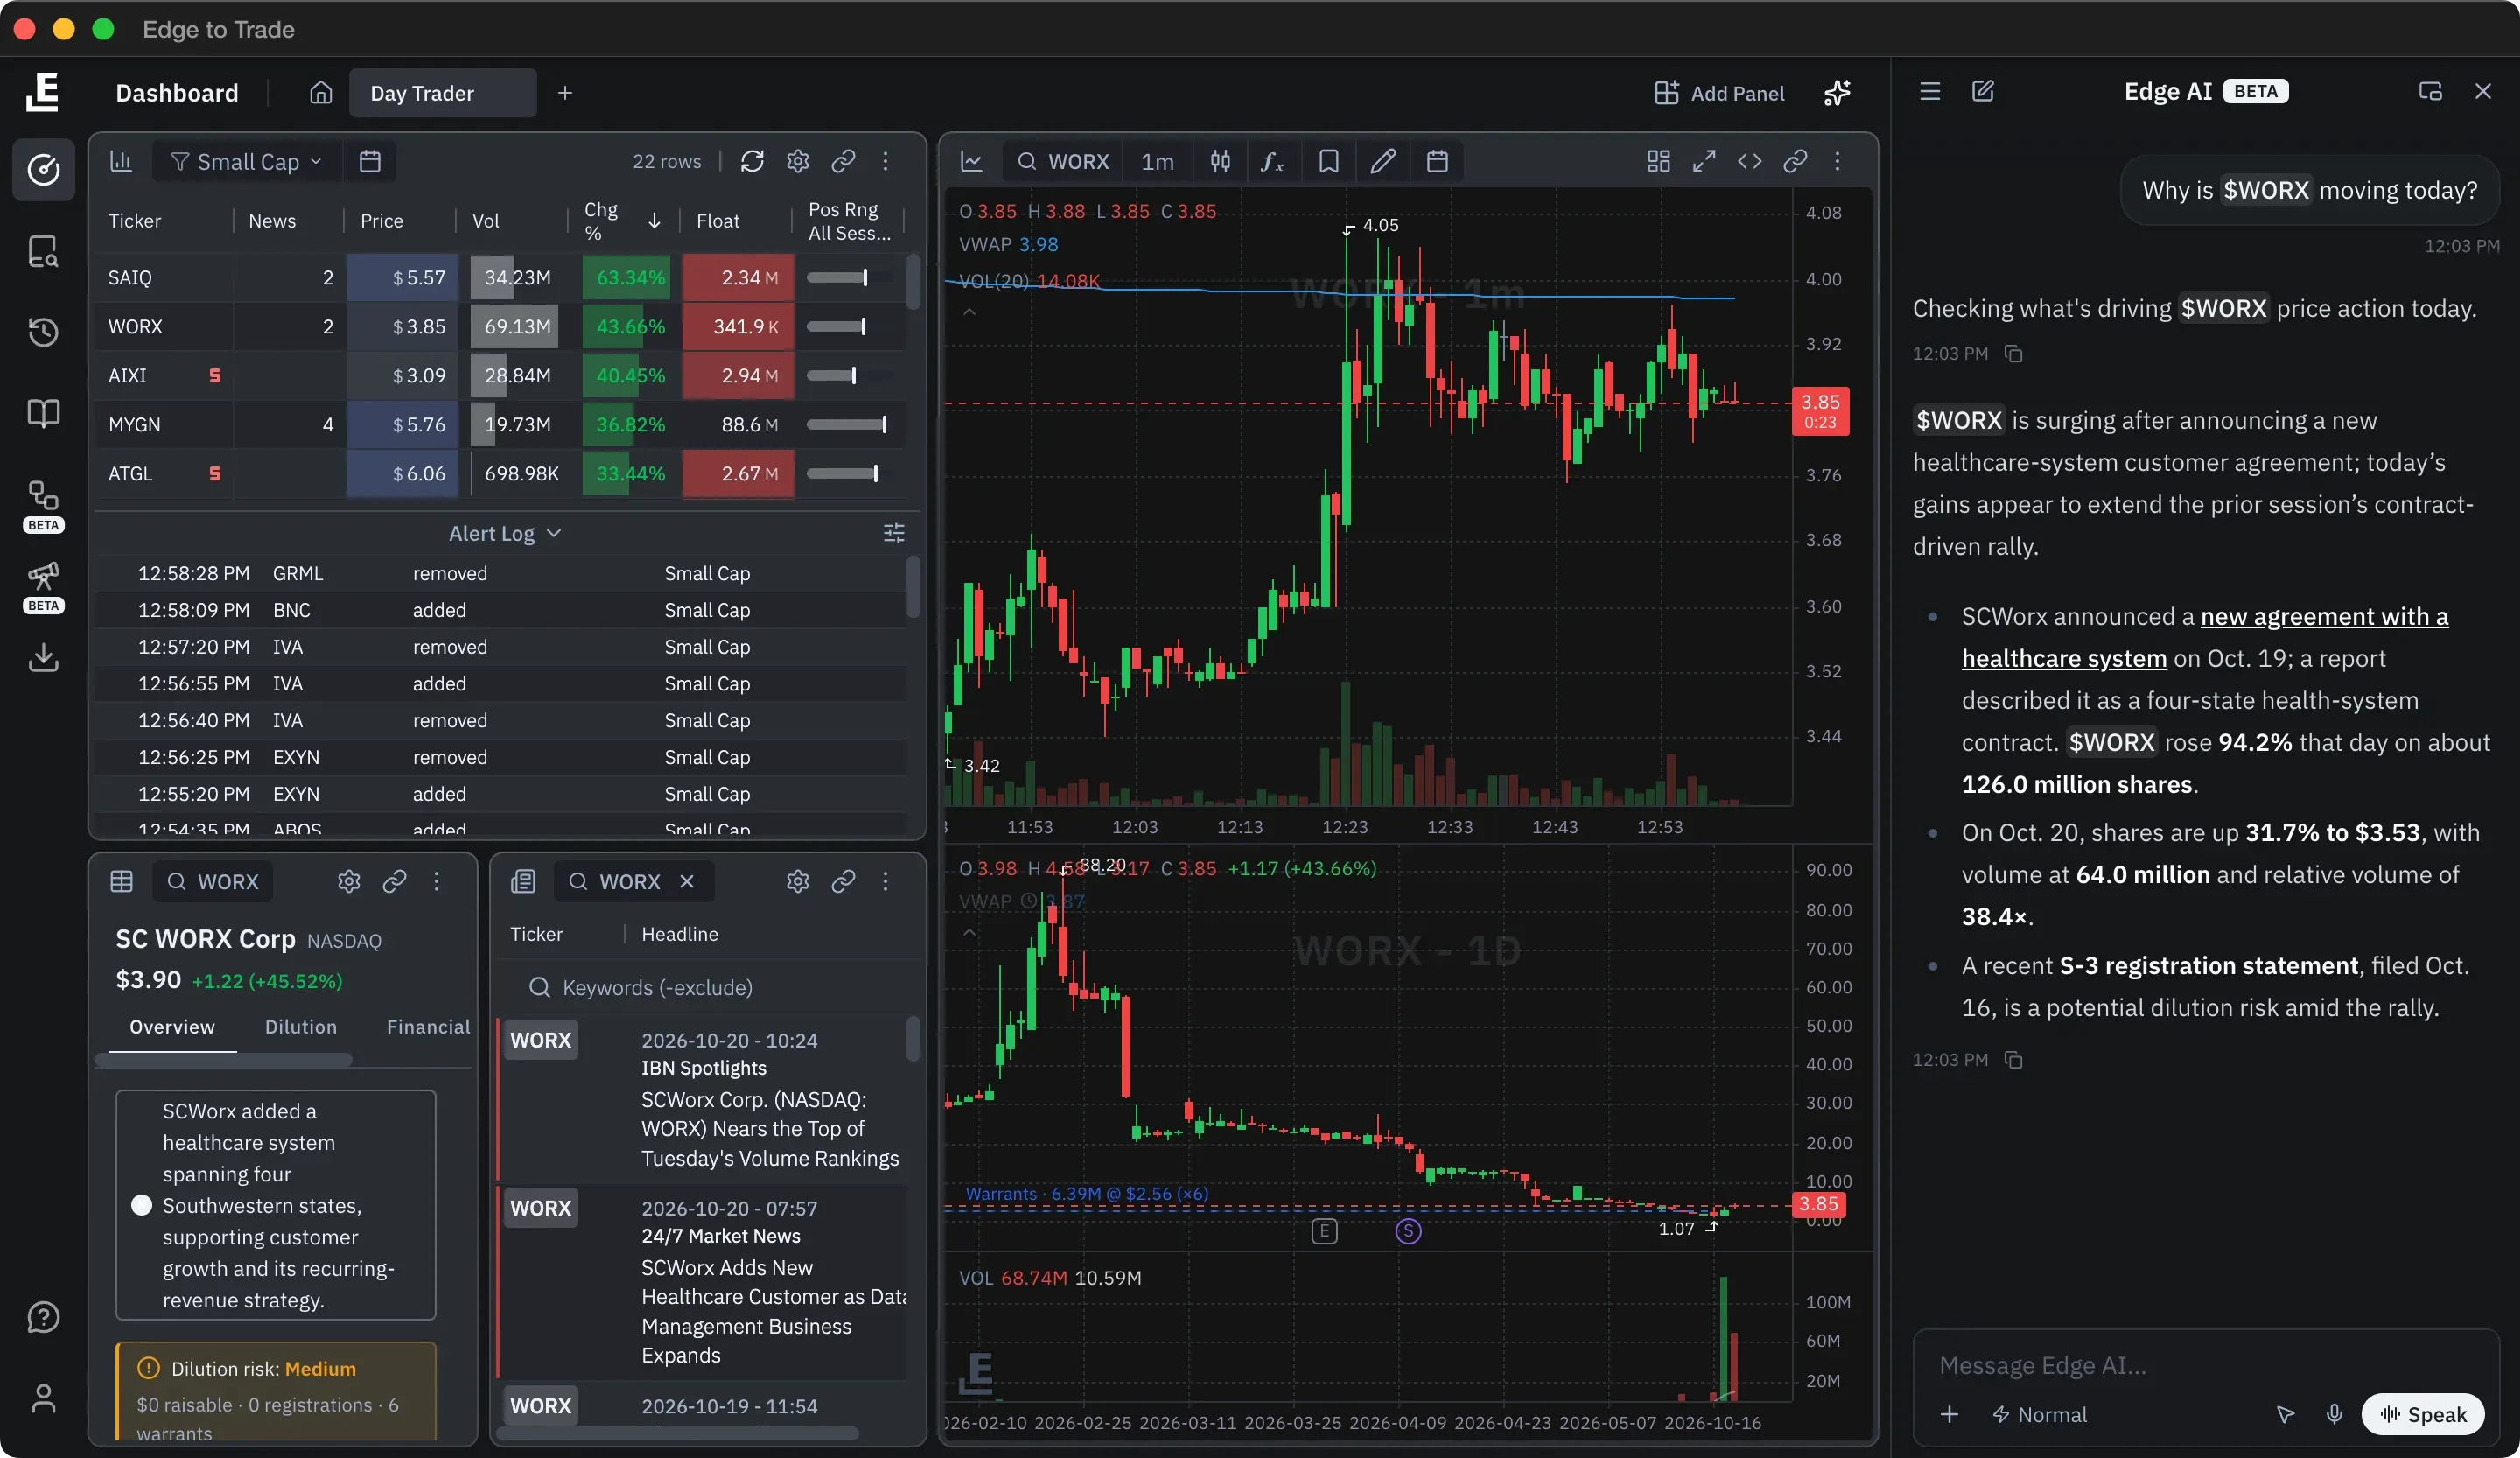
Task: Open scanner panel more options menu
Action: pyautogui.click(x=885, y=161)
